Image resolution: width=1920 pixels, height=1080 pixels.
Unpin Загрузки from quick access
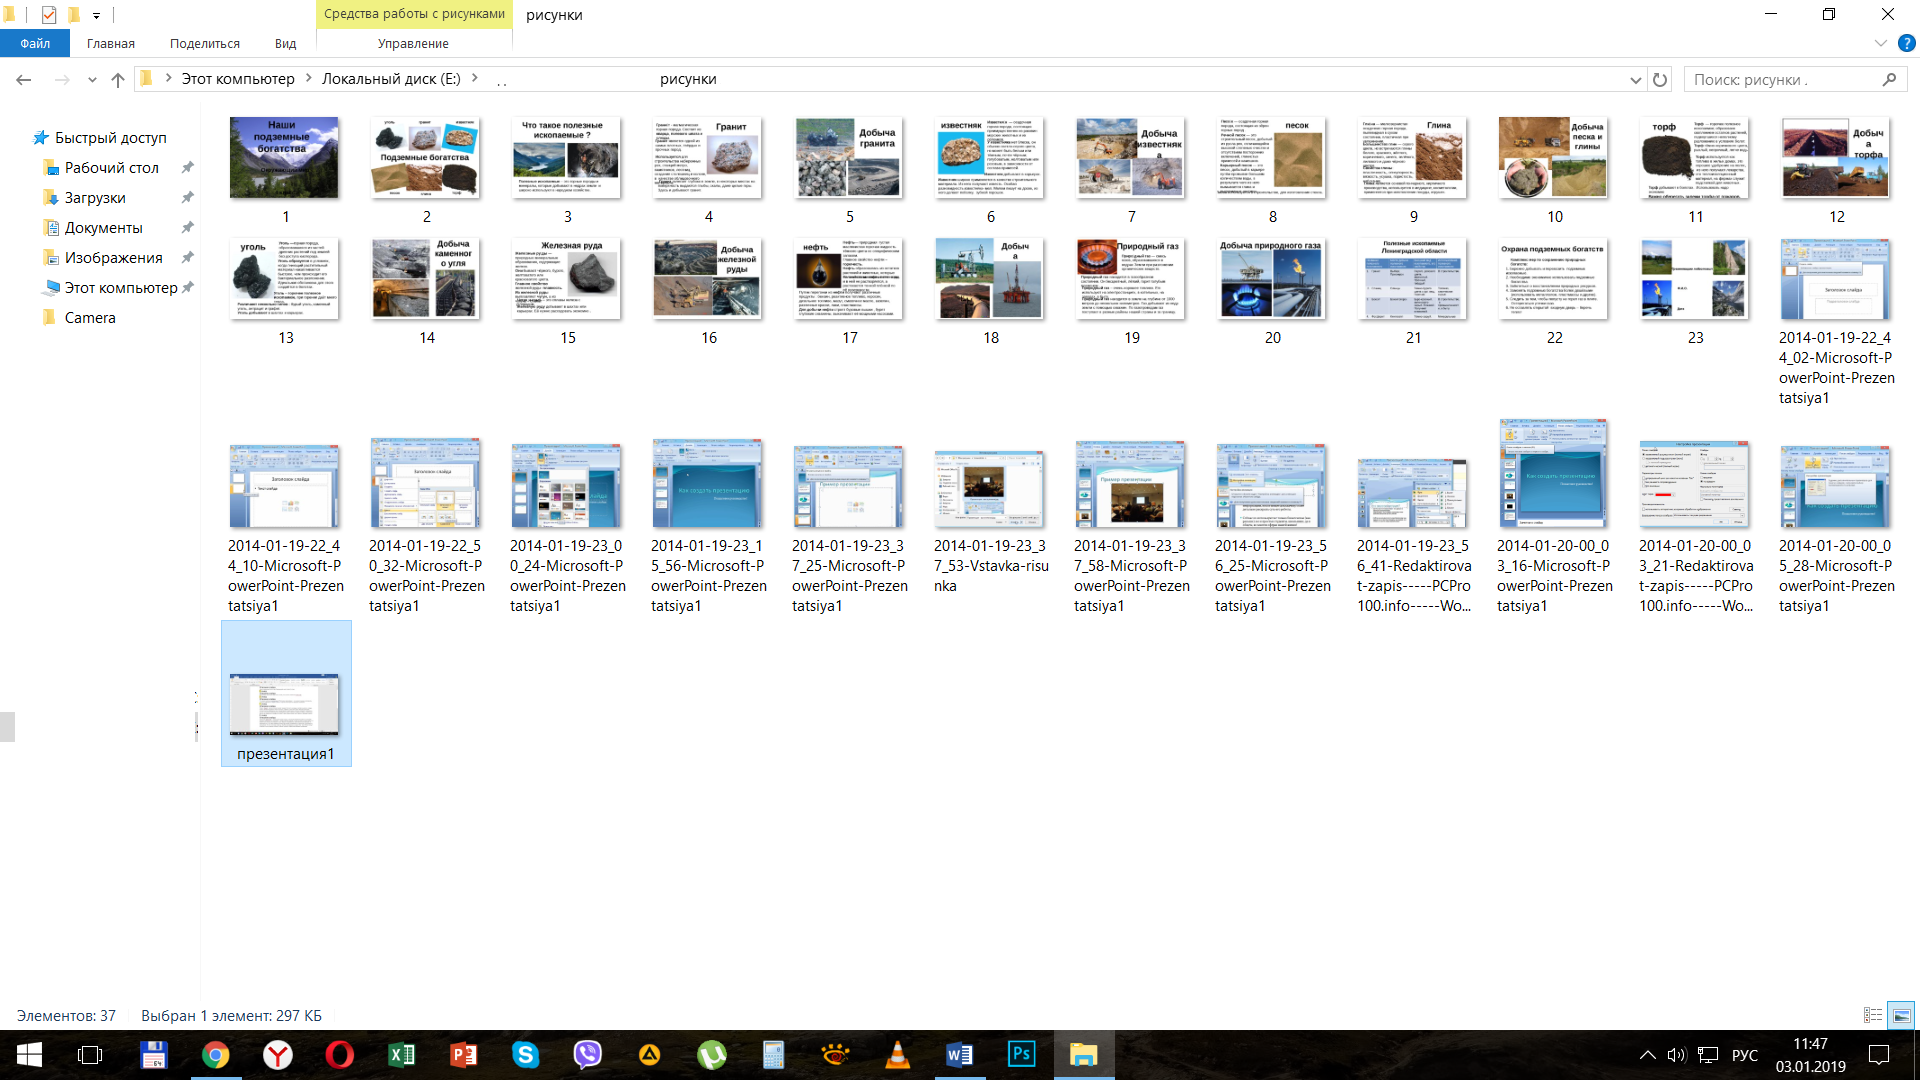[187, 198]
